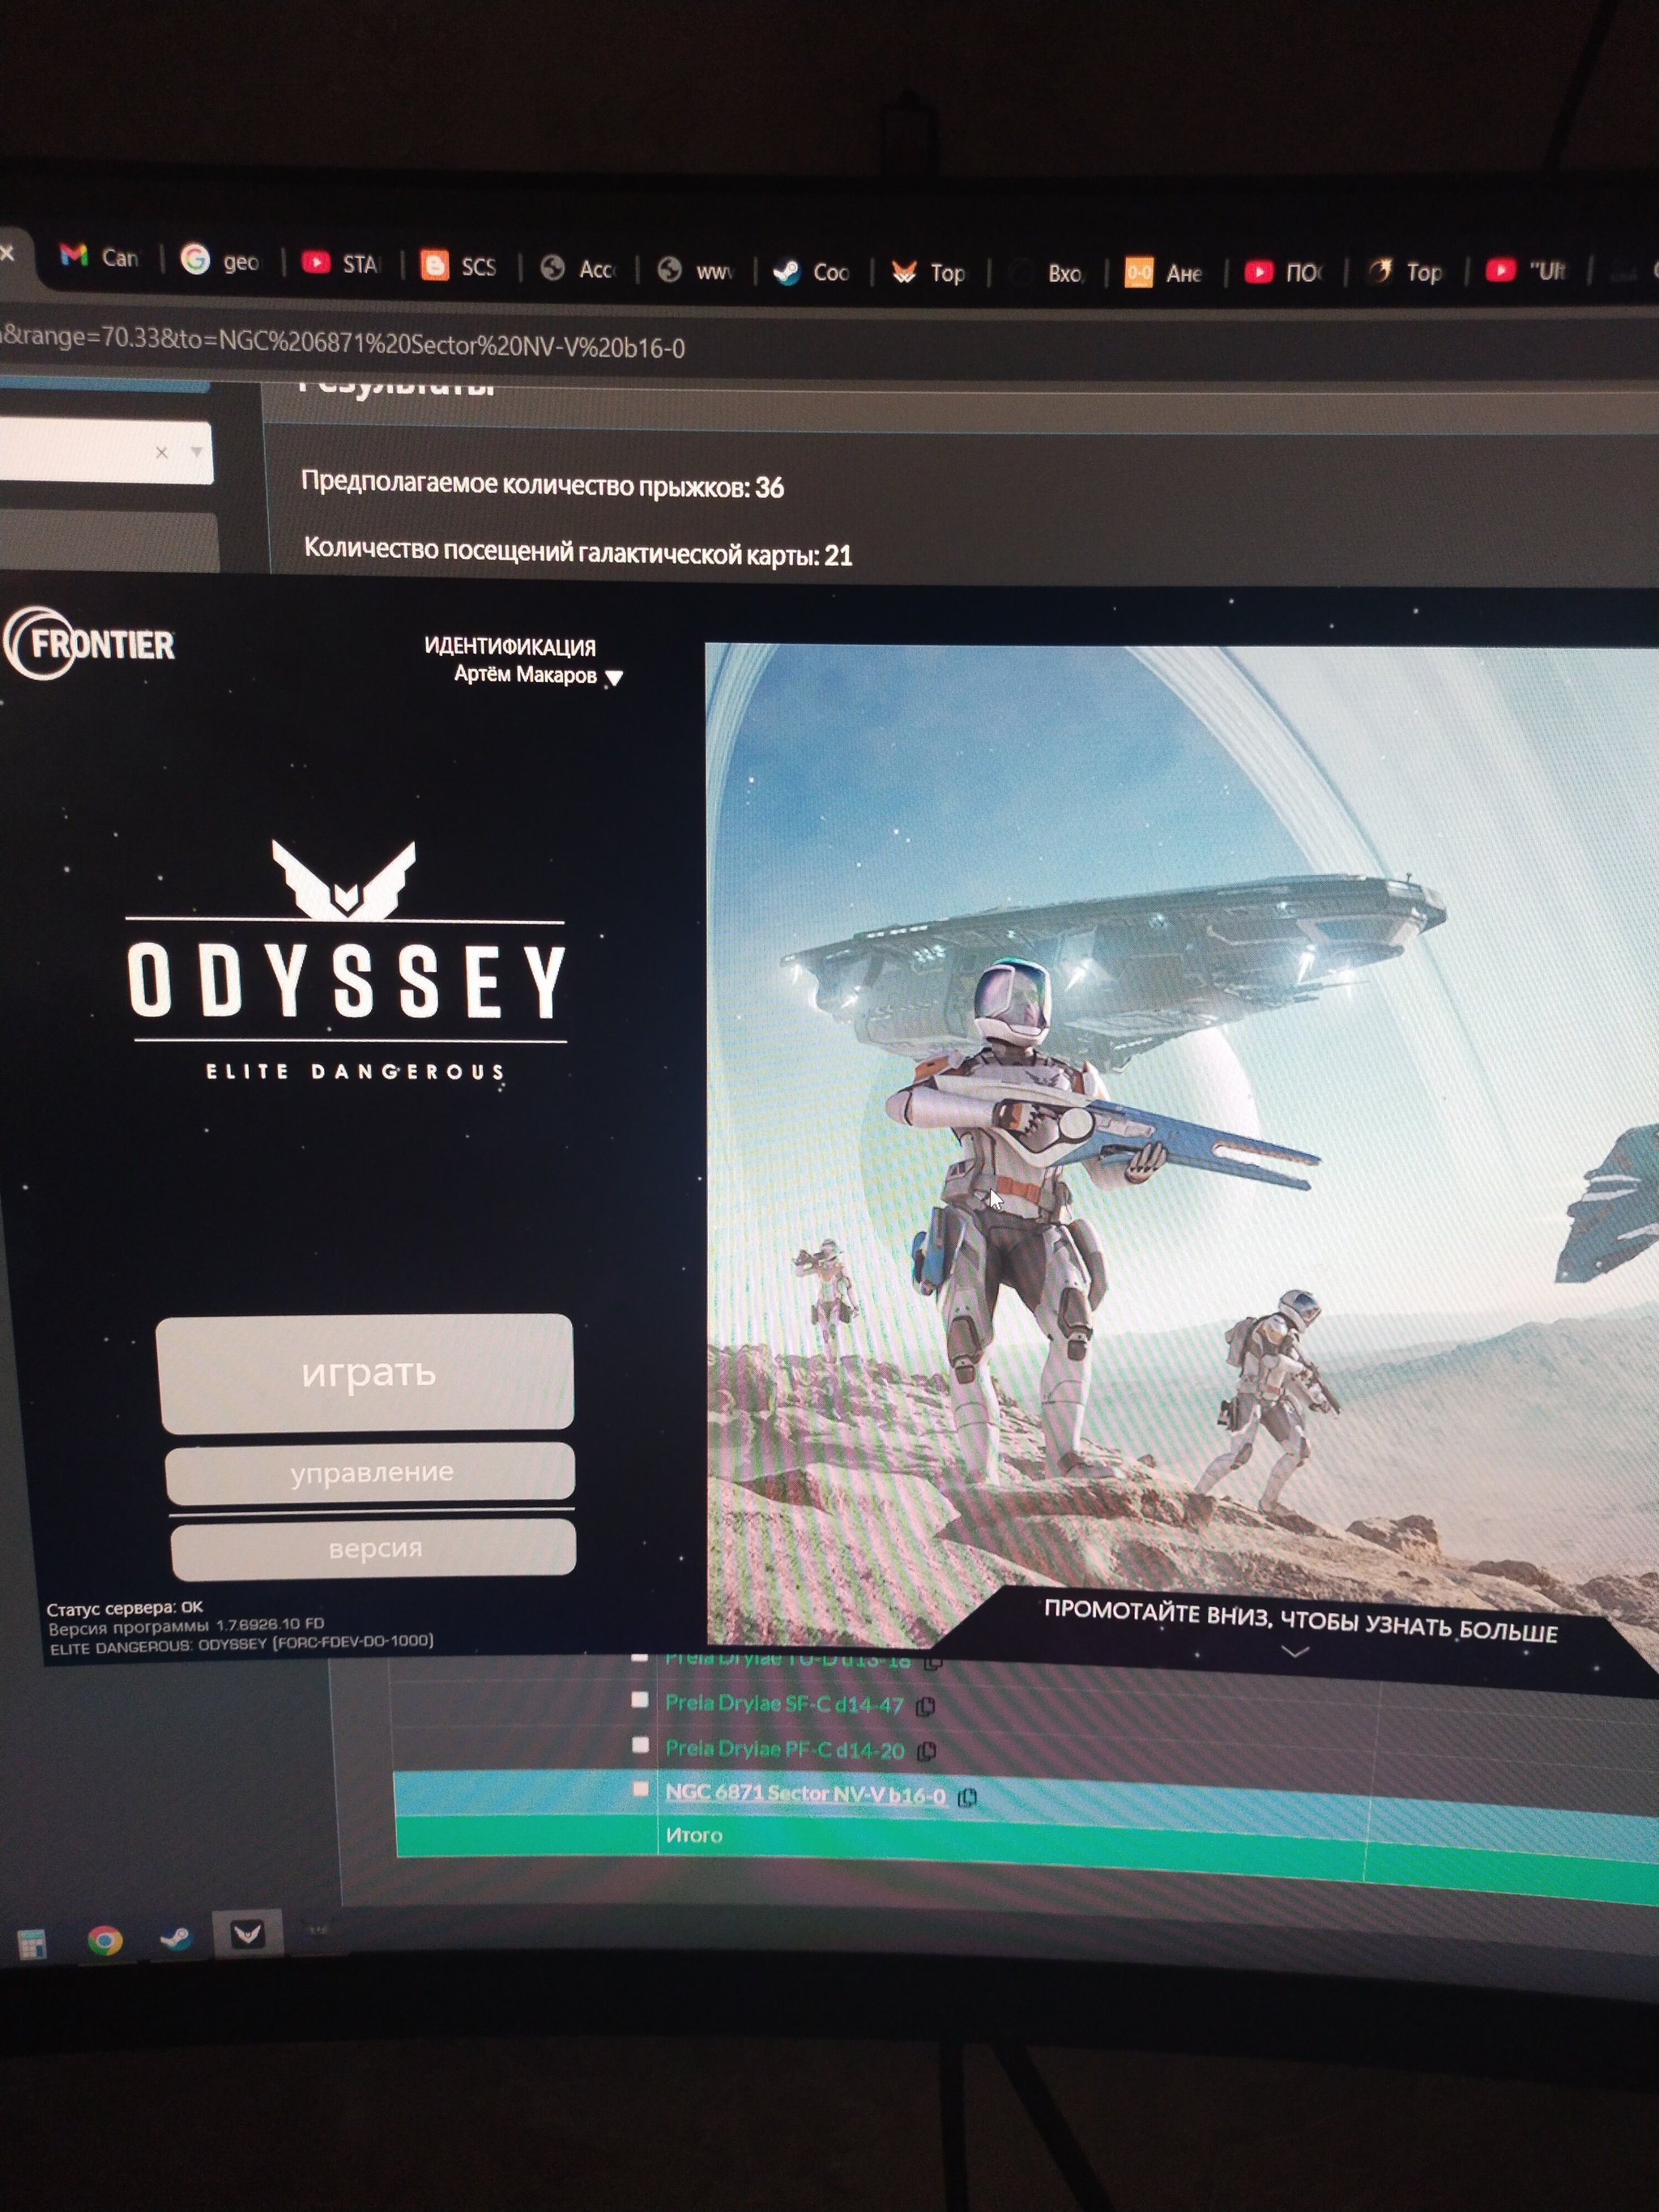Click the Frontier logo in the launcher
The image size is (1659, 2212).
click(90, 644)
